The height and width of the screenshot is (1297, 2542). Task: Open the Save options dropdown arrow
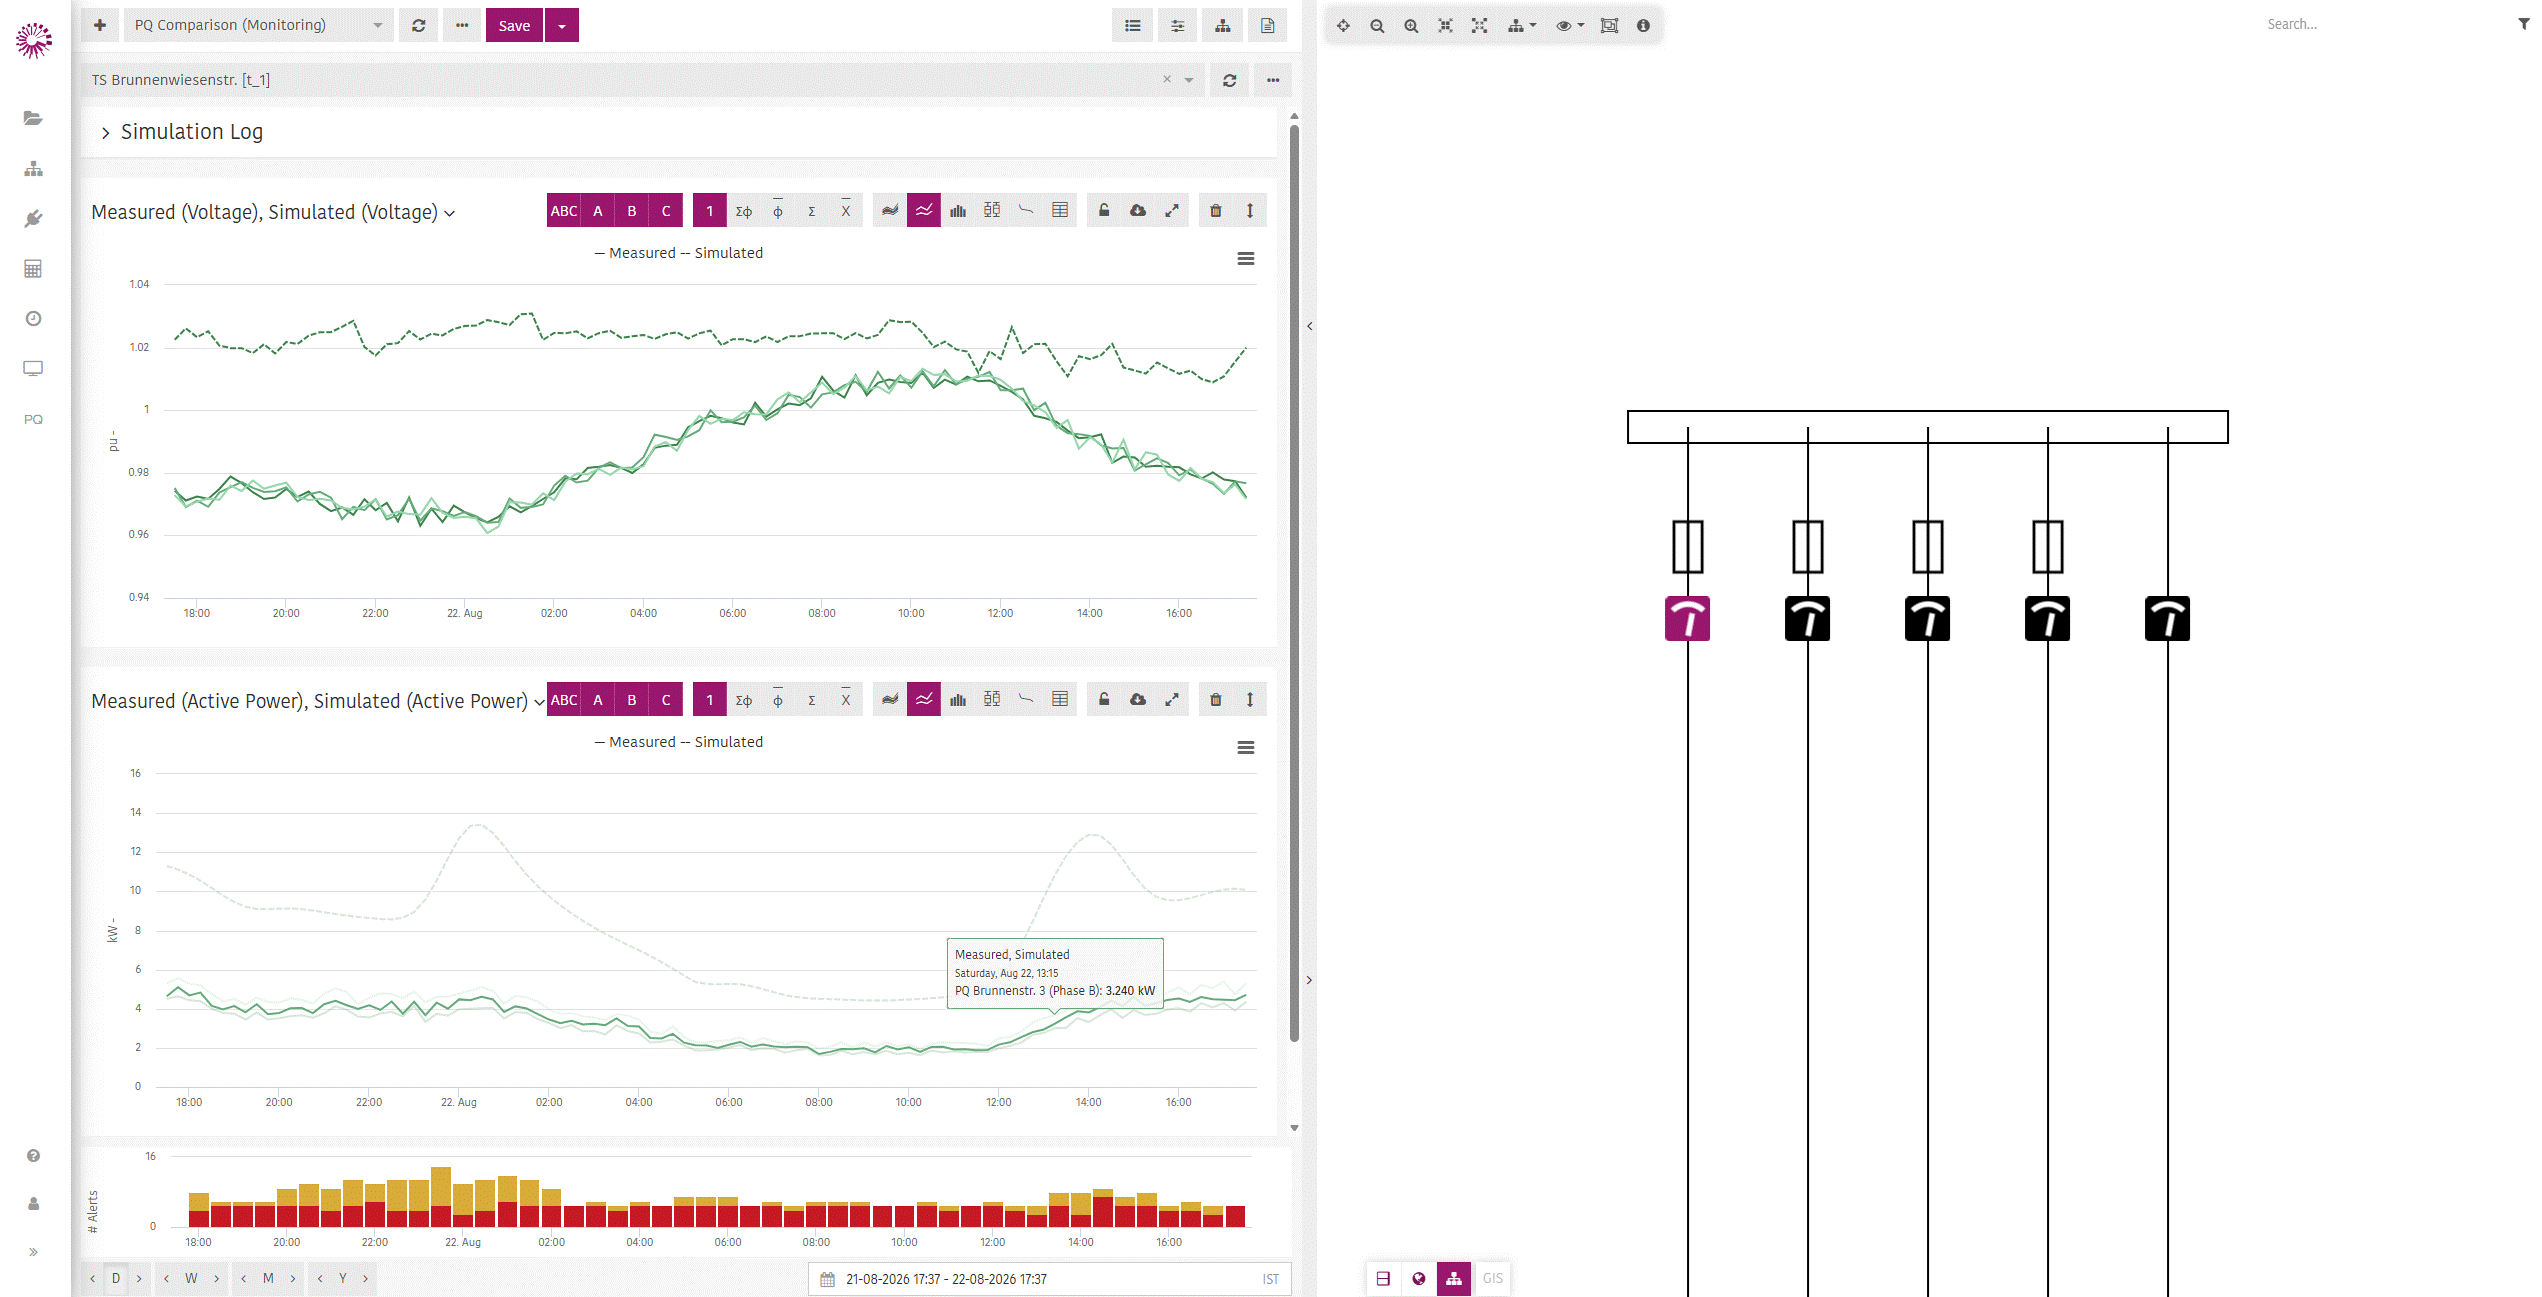click(x=562, y=25)
